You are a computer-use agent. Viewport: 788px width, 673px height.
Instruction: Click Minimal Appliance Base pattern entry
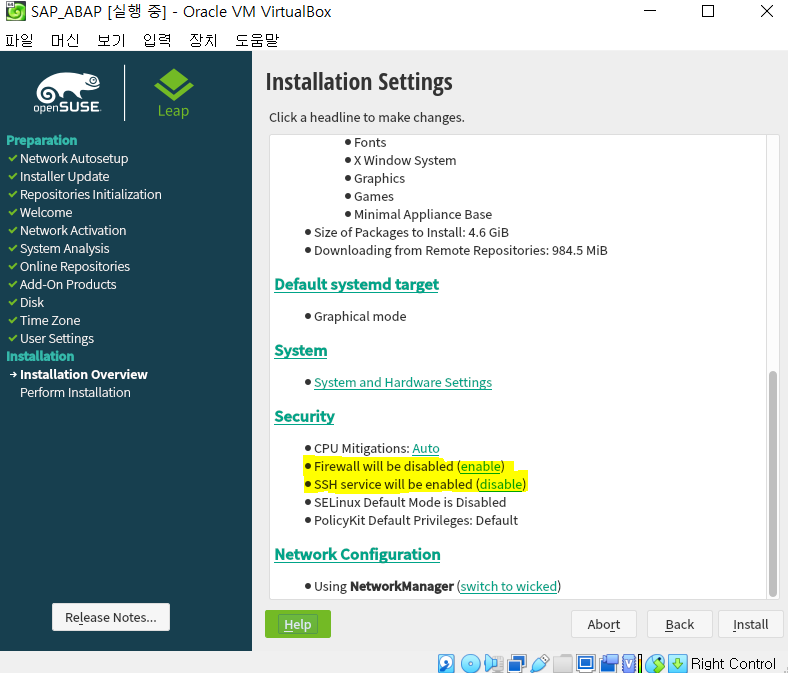coord(423,215)
